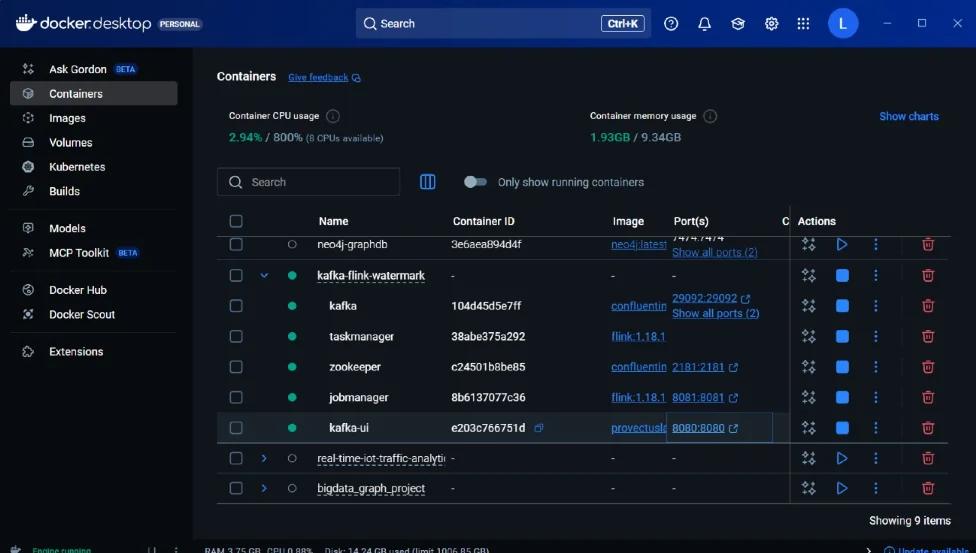
Task: Tick the taskmanager row checkbox
Action: [x=236, y=336]
